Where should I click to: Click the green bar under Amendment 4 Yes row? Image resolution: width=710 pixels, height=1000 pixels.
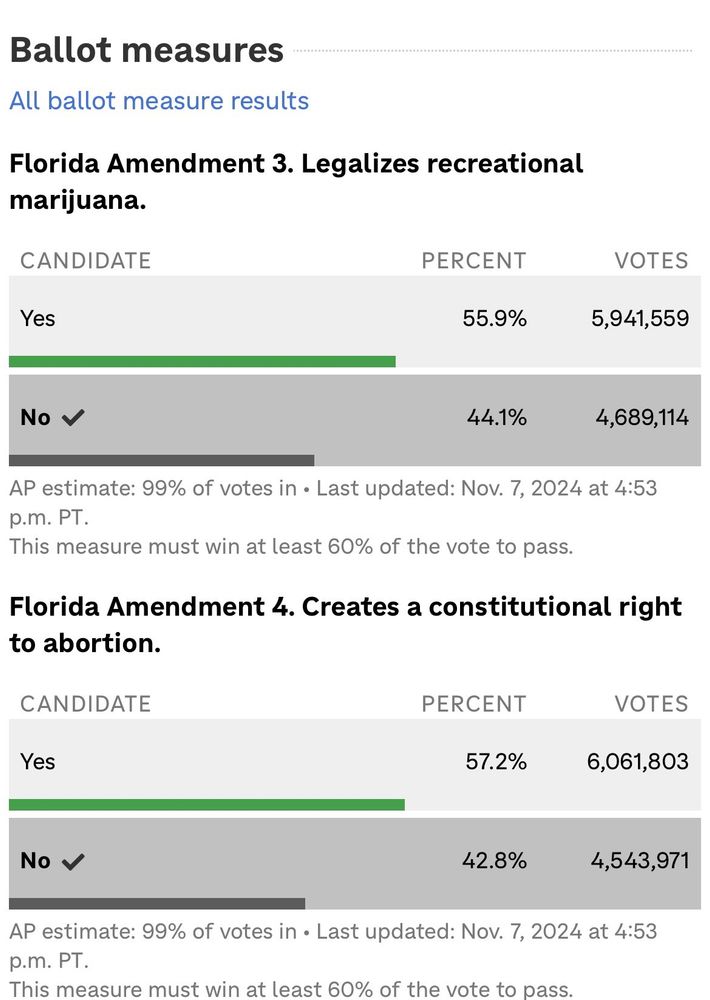[x=205, y=804]
